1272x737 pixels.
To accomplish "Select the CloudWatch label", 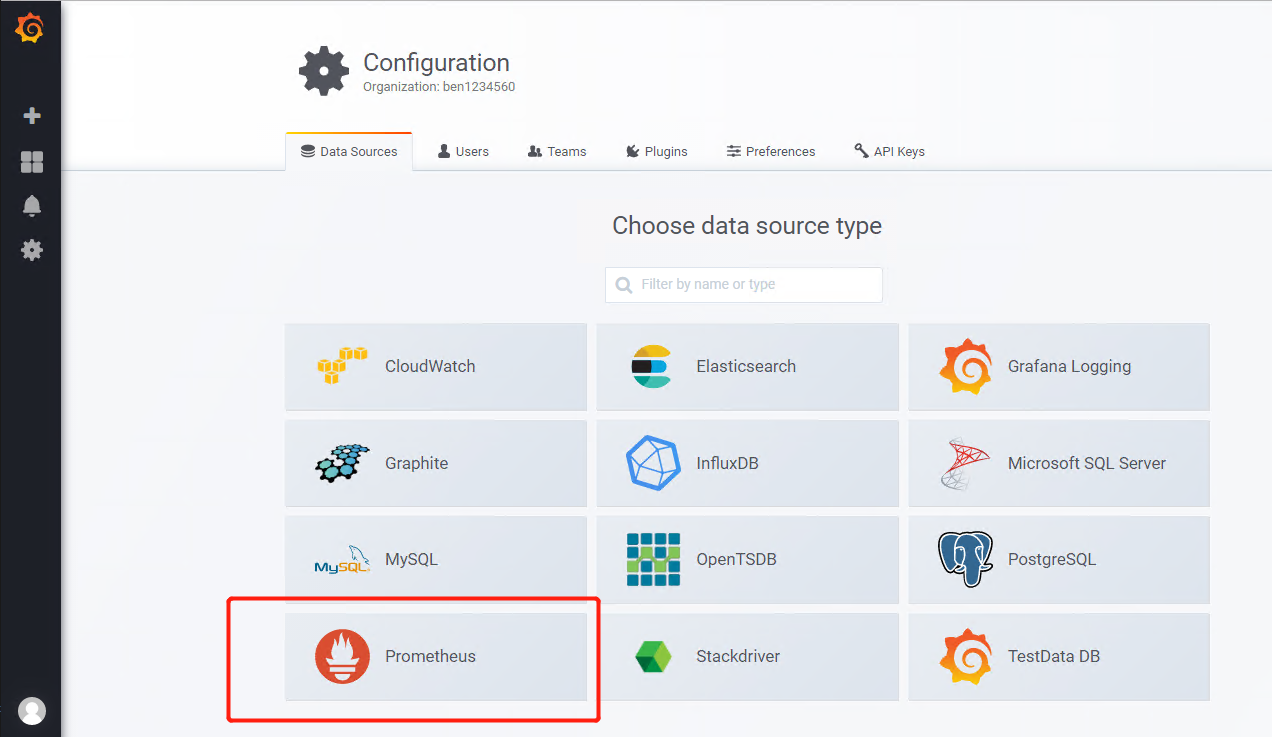I will [430, 366].
